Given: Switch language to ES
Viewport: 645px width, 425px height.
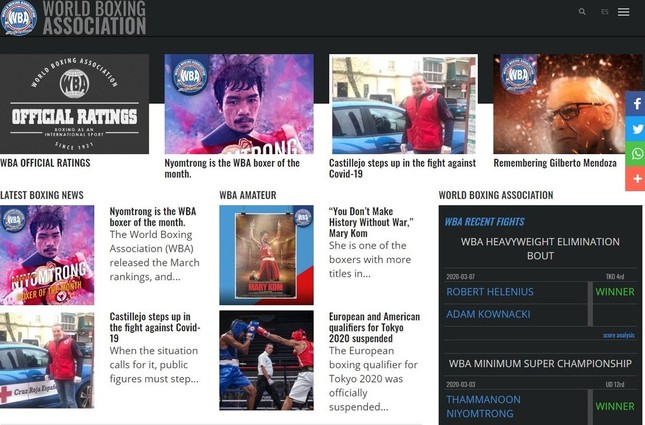Looking at the screenshot, I should pos(604,12).
